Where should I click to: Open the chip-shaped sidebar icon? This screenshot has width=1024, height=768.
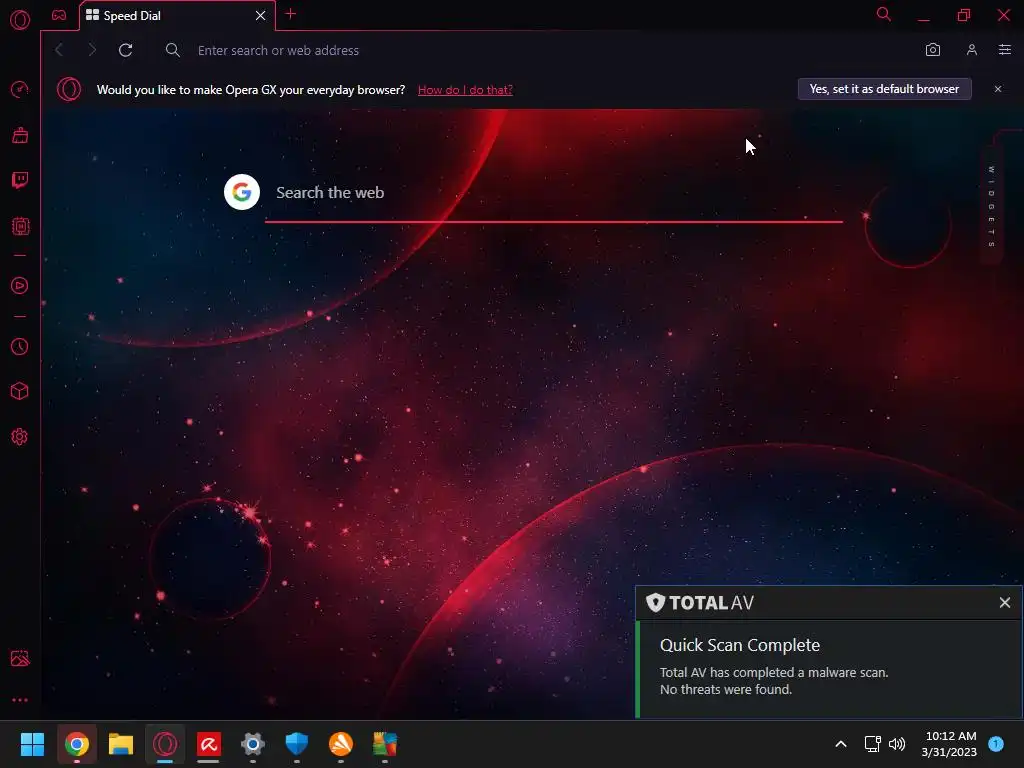(x=20, y=227)
